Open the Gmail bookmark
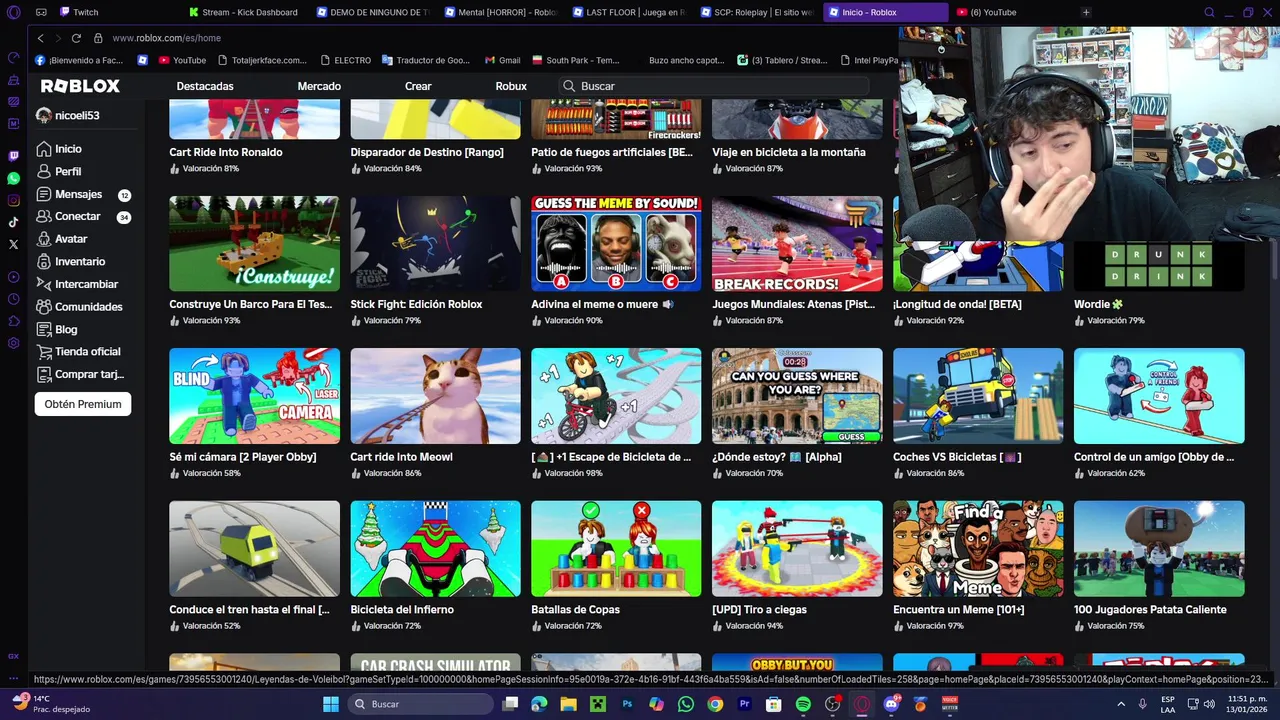The width and height of the screenshot is (1280, 720). point(503,60)
